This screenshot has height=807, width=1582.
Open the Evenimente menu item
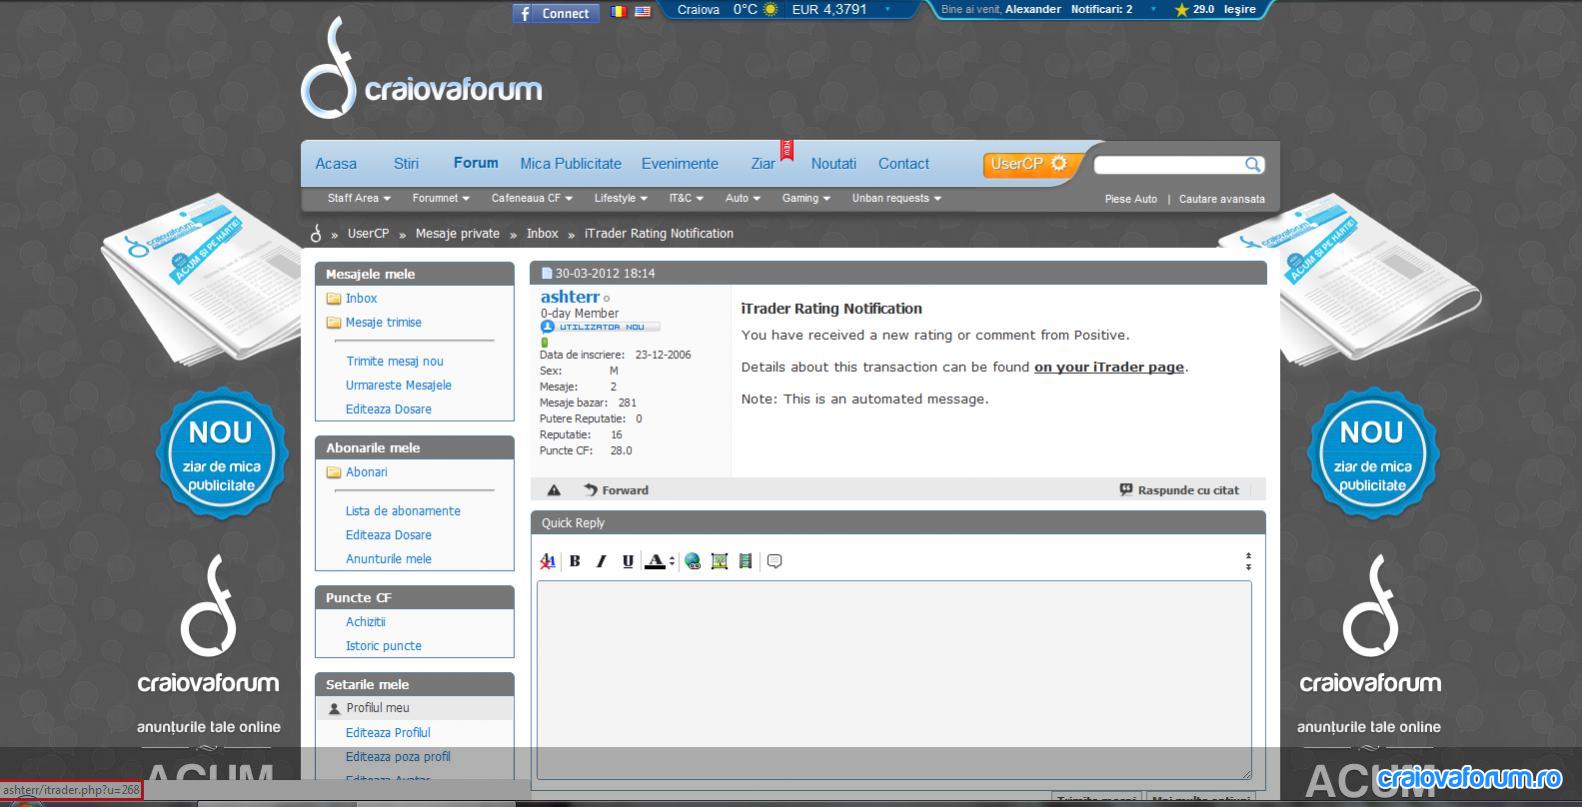680,164
